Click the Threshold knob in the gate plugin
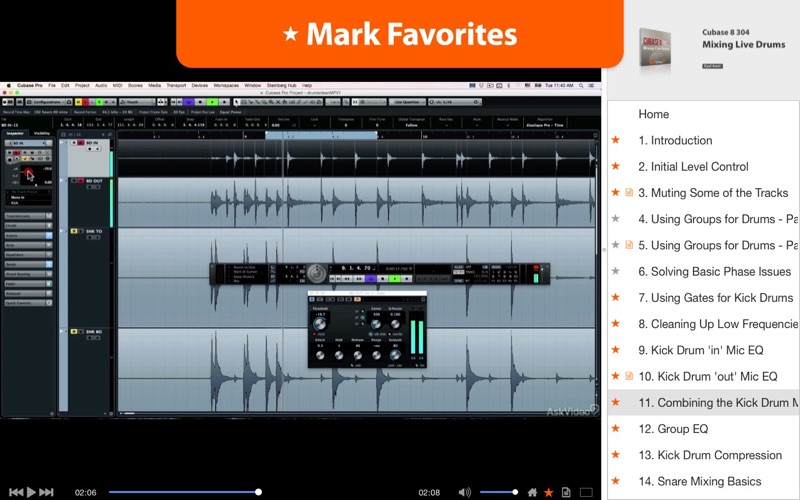 [320, 323]
